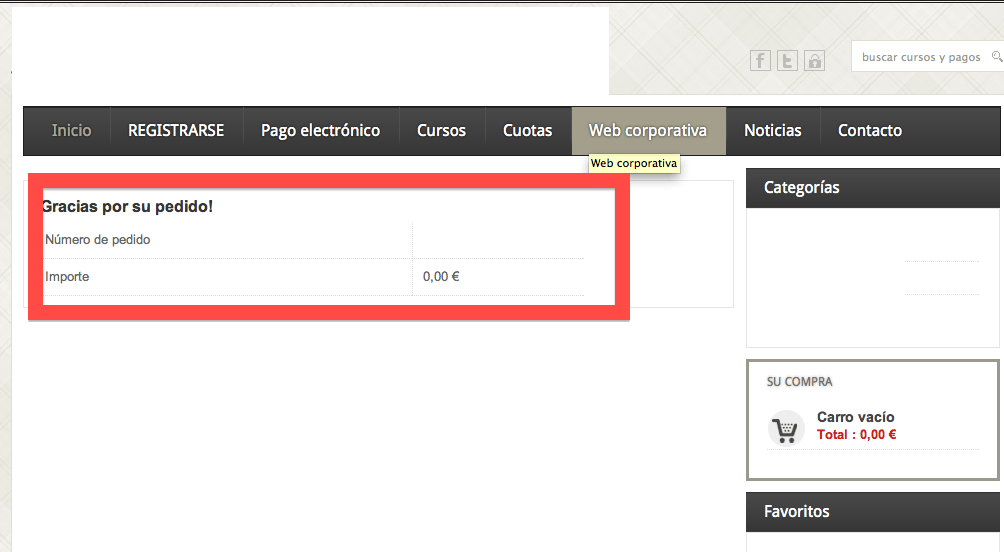Screen dimensions: 1004x552
Task: Click the 'Número de pedido' label
Action: coord(97,239)
